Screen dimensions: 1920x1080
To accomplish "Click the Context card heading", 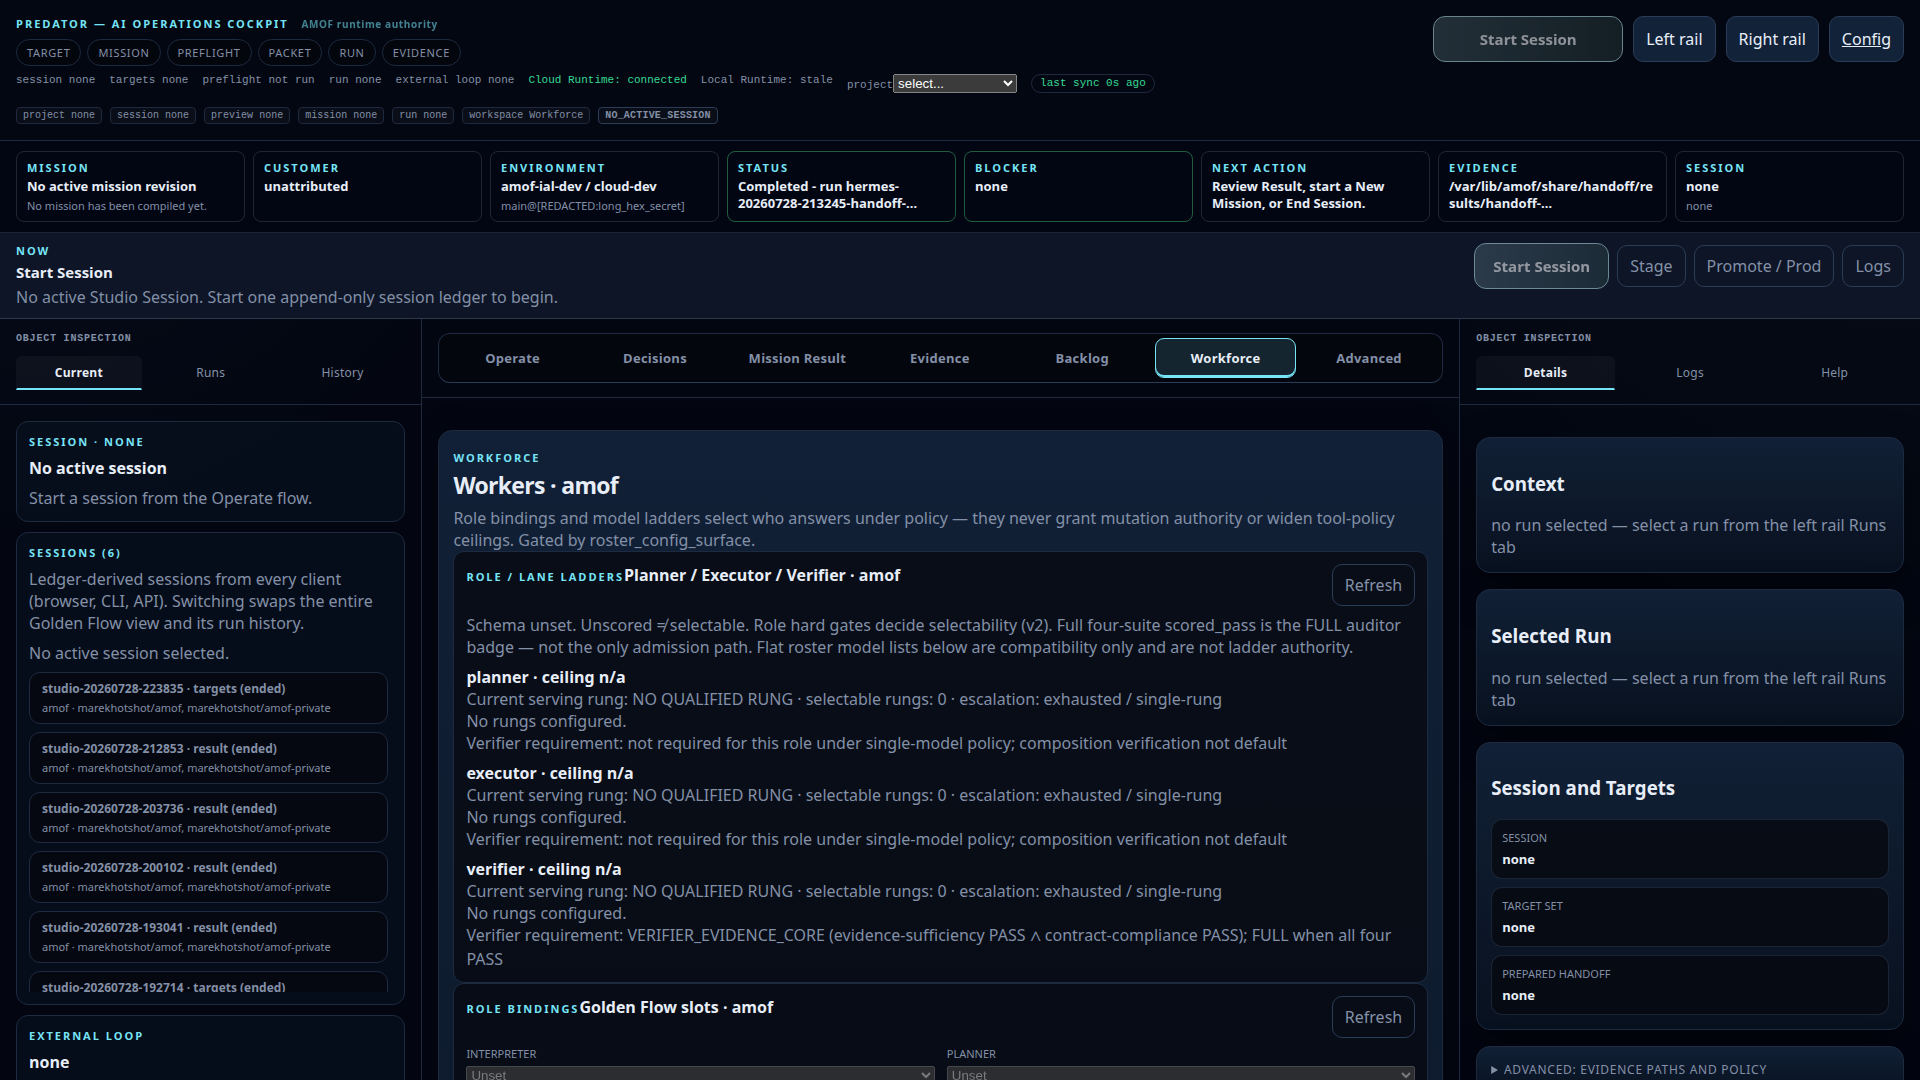I will [1527, 484].
